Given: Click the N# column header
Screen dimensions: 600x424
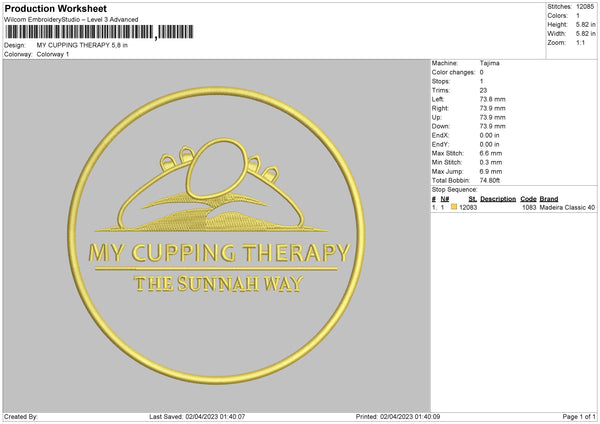Looking at the screenshot, I should (445, 199).
